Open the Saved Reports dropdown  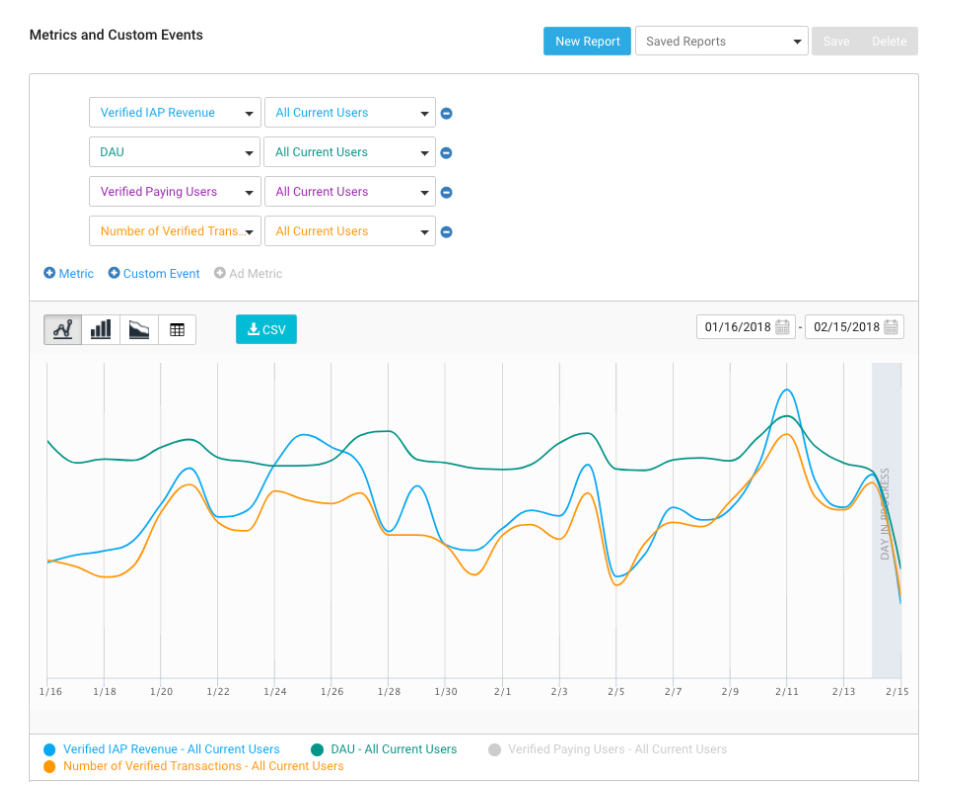721,42
